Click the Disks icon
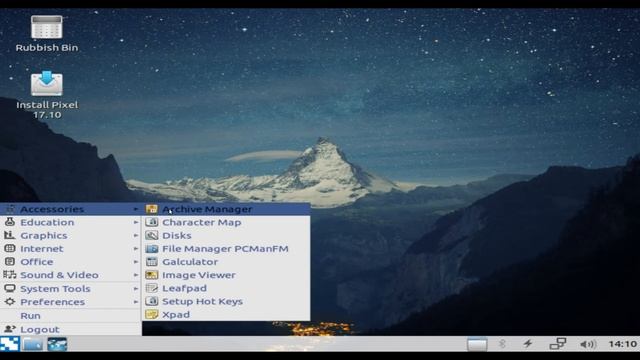 [x=151, y=235]
